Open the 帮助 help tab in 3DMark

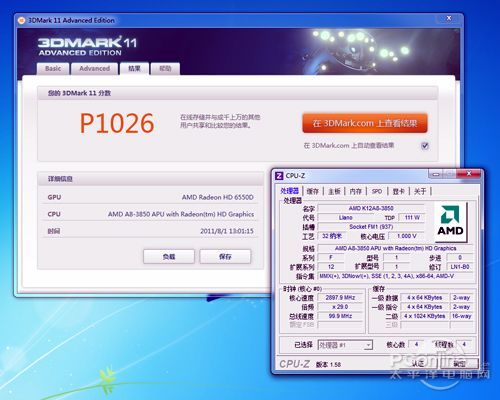click(x=165, y=69)
